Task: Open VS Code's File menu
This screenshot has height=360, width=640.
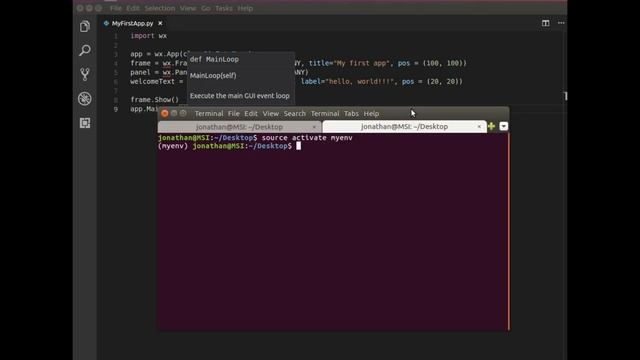Action: [x=116, y=8]
